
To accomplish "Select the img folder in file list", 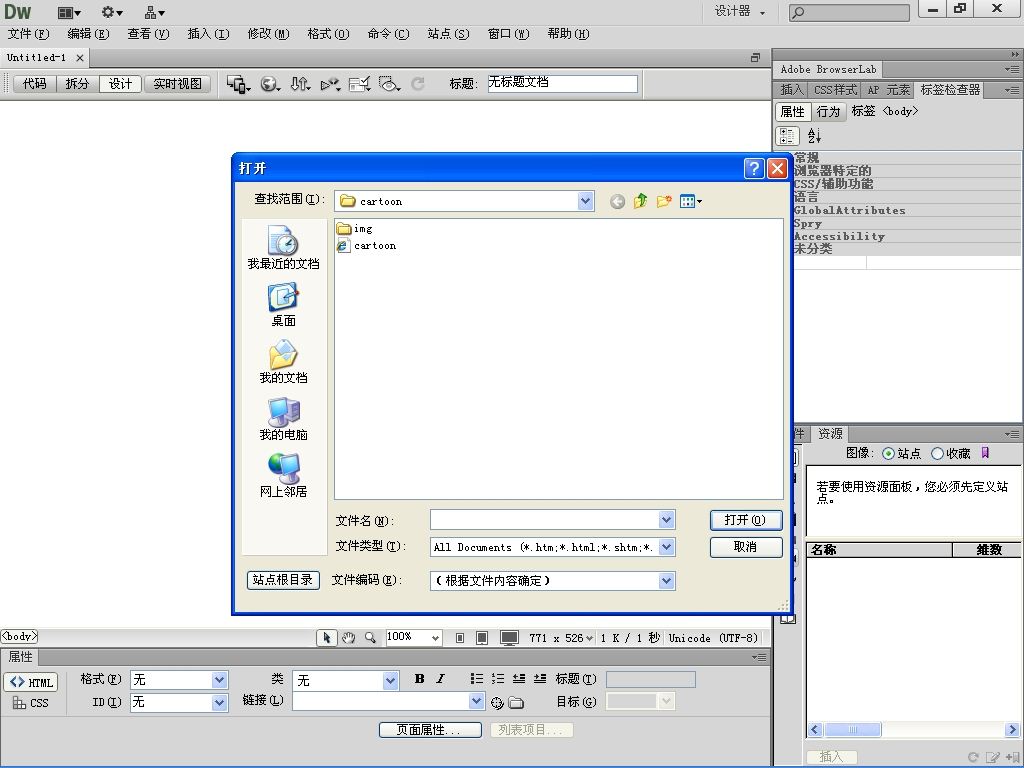I will pyautogui.click(x=355, y=229).
